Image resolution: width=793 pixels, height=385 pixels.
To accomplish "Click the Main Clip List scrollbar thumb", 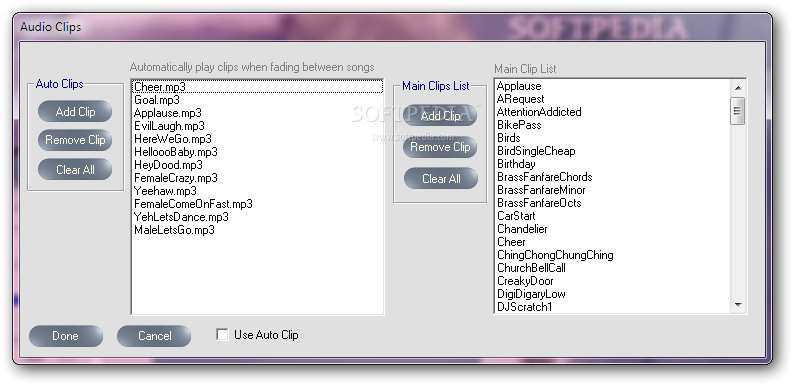I will click(738, 110).
